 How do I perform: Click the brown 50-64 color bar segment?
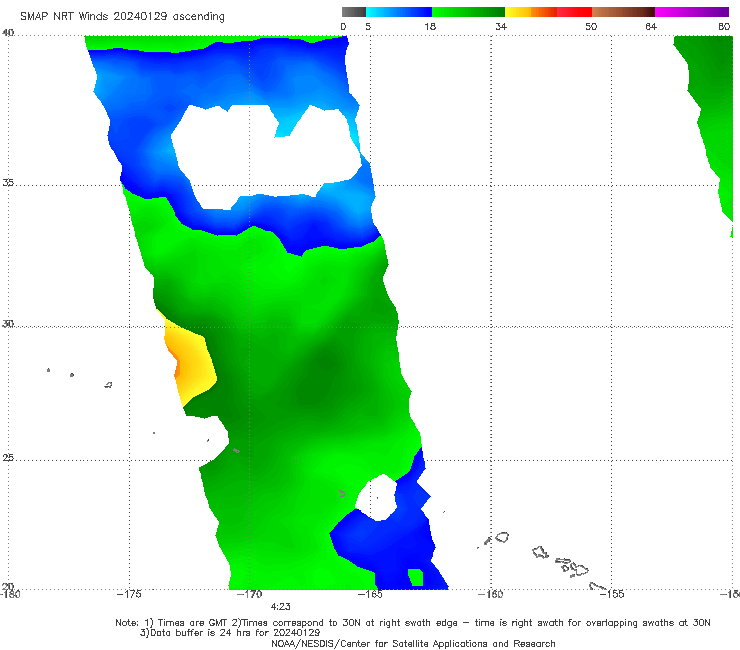pyautogui.click(x=623, y=12)
